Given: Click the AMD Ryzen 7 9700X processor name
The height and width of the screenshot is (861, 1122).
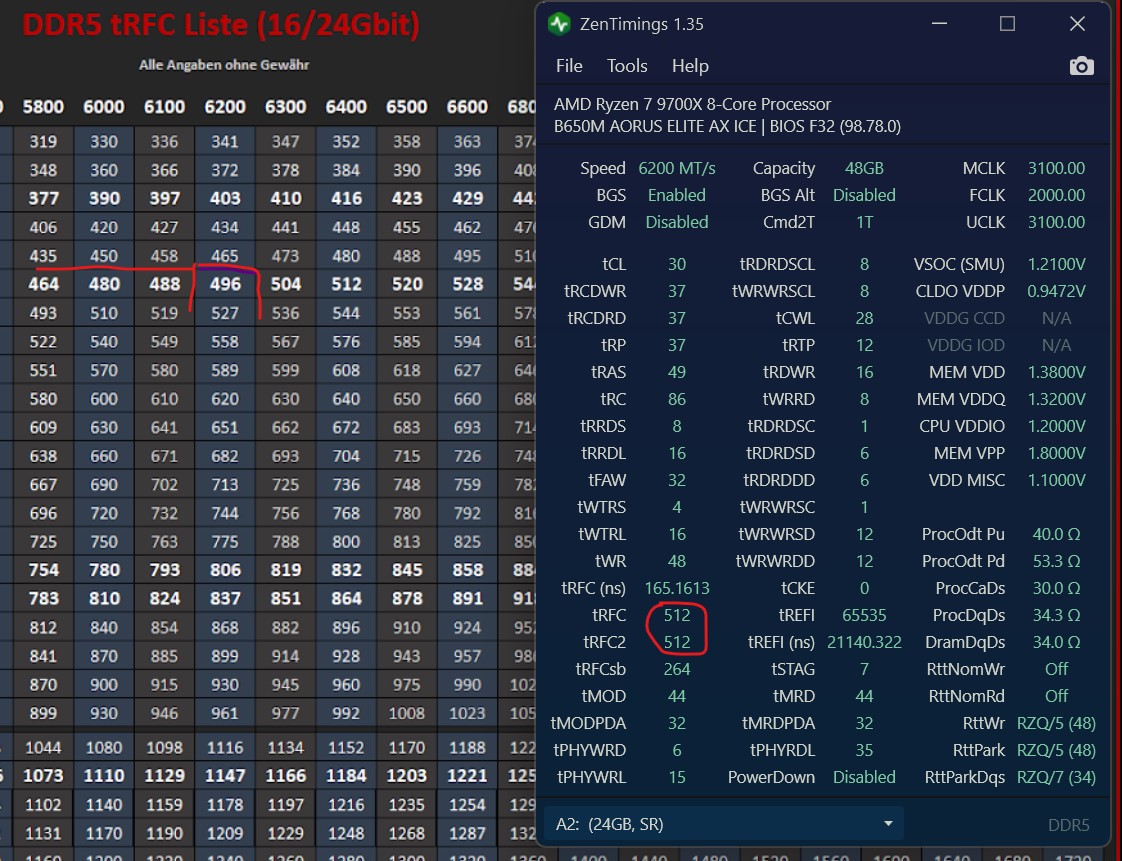Looking at the screenshot, I should coord(692,104).
